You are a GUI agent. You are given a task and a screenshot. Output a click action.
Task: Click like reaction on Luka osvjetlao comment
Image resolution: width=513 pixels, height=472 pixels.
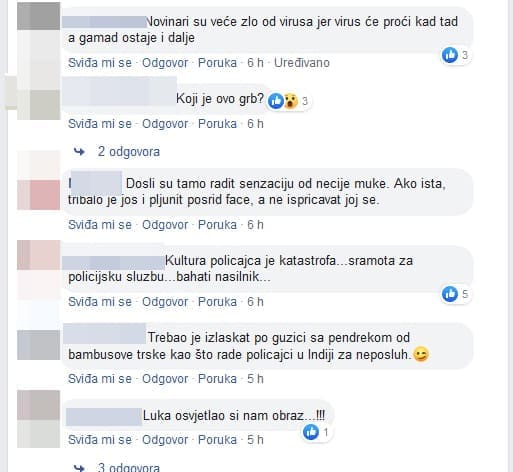tap(311, 432)
